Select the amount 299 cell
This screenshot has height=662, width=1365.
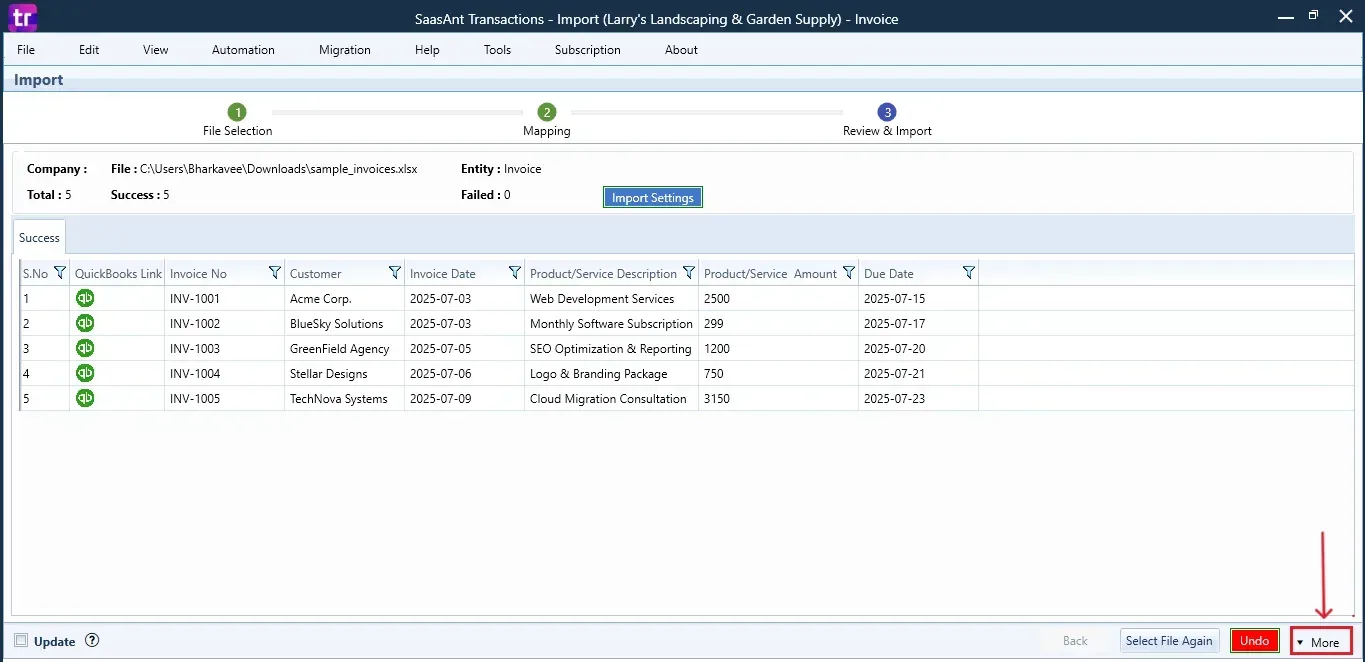(x=778, y=323)
